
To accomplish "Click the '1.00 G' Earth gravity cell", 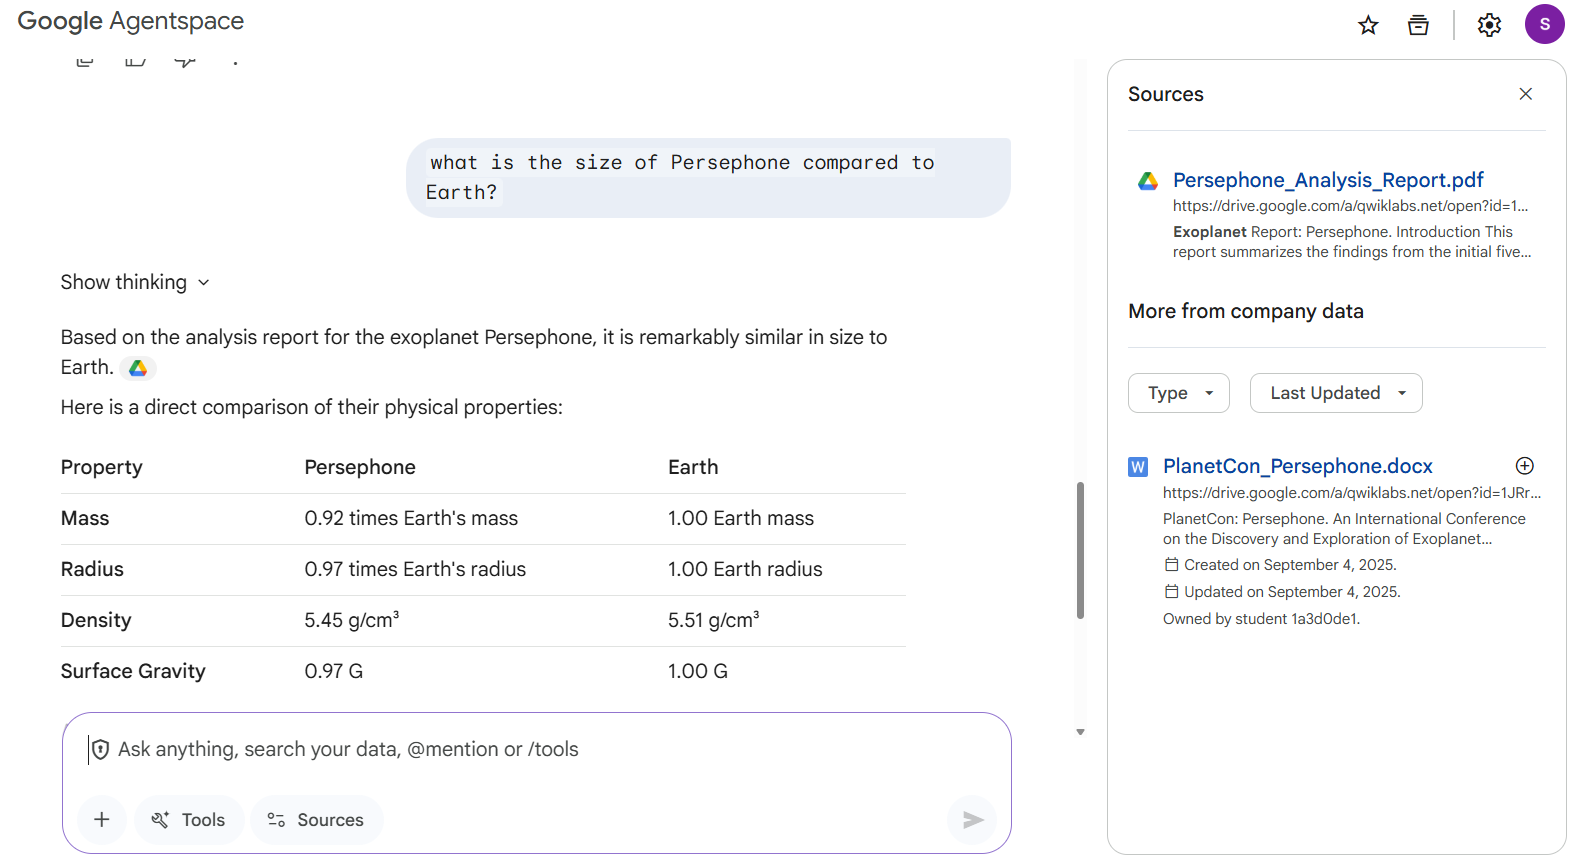I will point(698,671).
